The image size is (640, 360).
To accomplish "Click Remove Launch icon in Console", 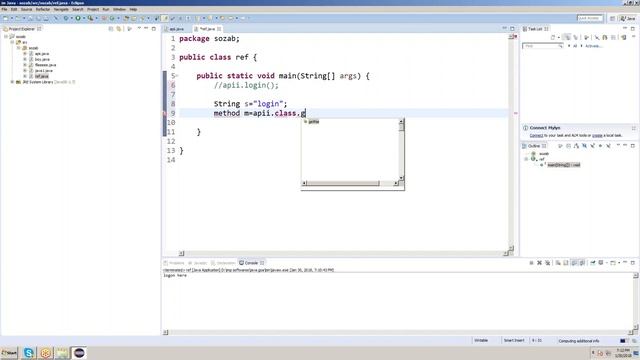I will point(539,263).
